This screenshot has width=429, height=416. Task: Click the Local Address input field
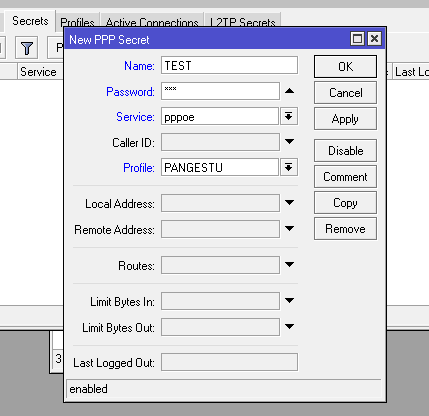[220, 203]
